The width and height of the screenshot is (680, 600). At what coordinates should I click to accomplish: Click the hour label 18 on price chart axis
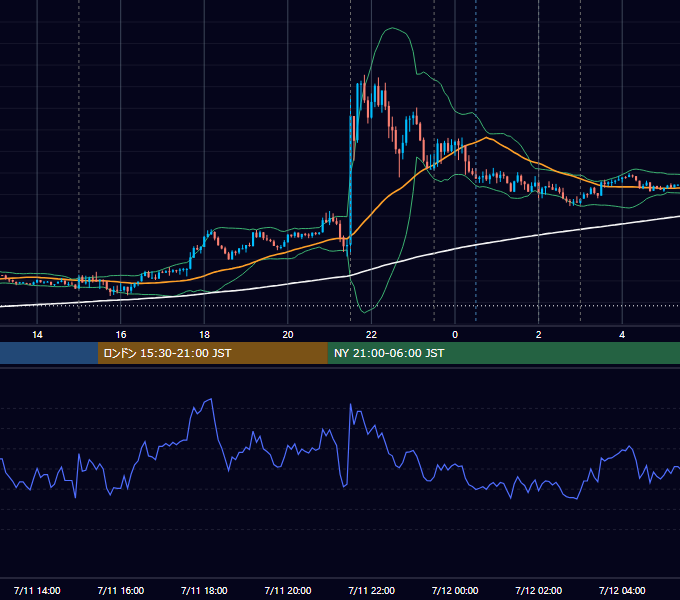(204, 335)
